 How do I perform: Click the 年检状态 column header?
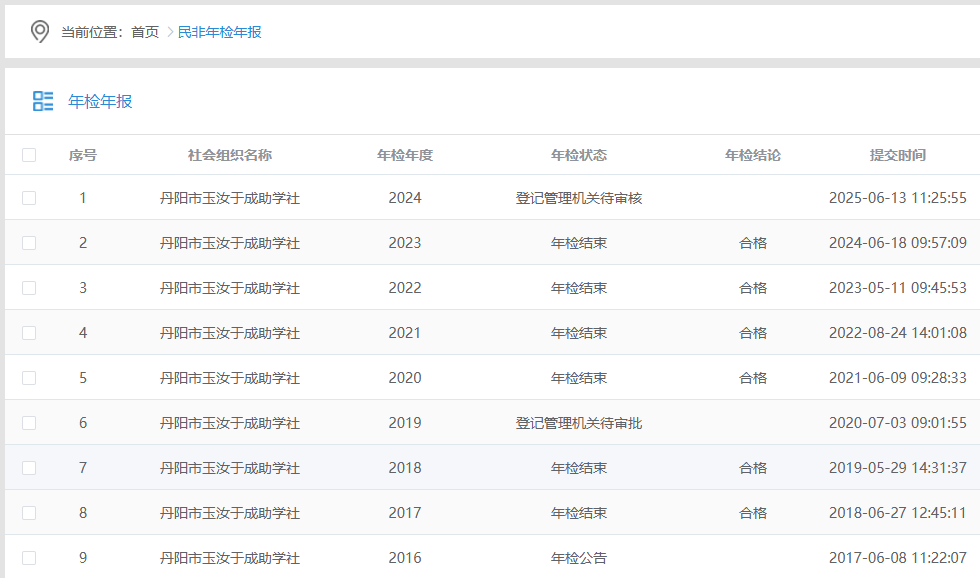579,155
